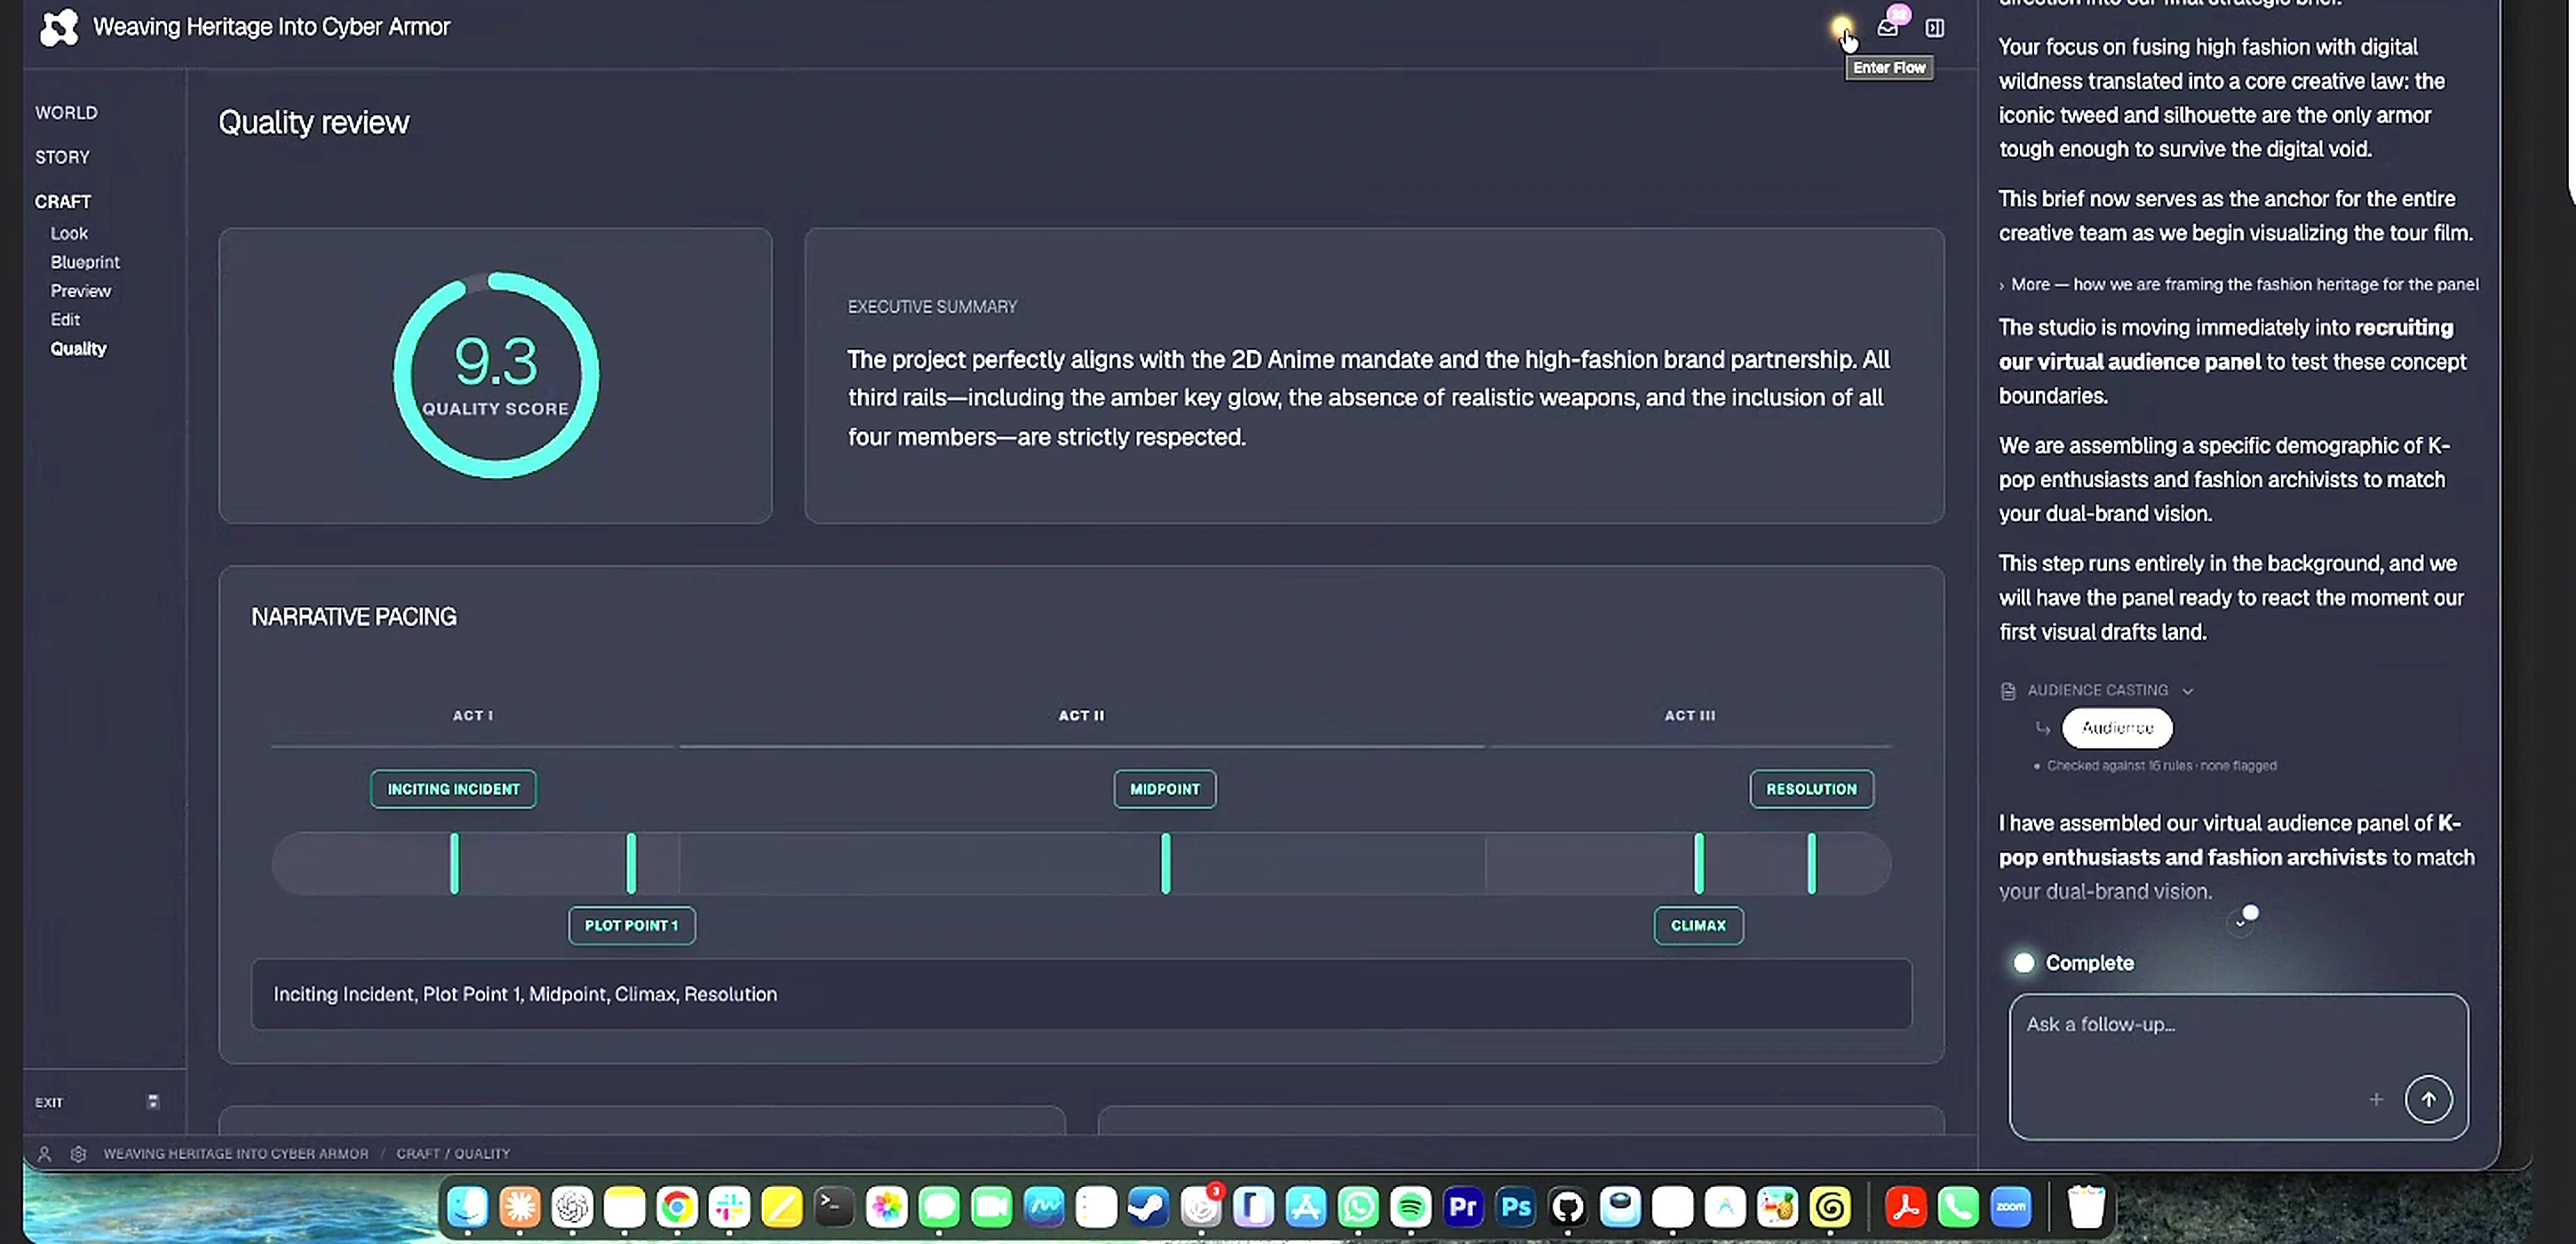Expand the 'More — how we are framing' disclosure
Image resolution: width=2576 pixels, height=1244 pixels.
(2238, 284)
